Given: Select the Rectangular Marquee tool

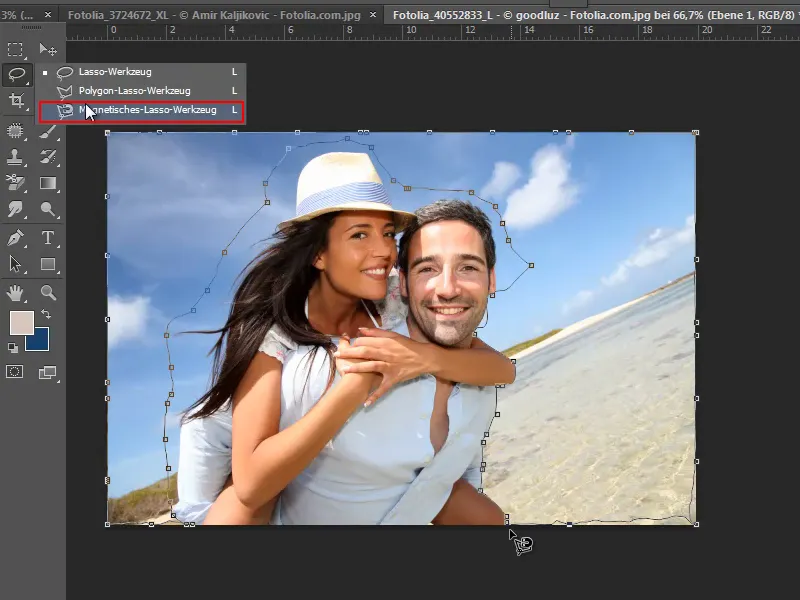Looking at the screenshot, I should (x=15, y=49).
